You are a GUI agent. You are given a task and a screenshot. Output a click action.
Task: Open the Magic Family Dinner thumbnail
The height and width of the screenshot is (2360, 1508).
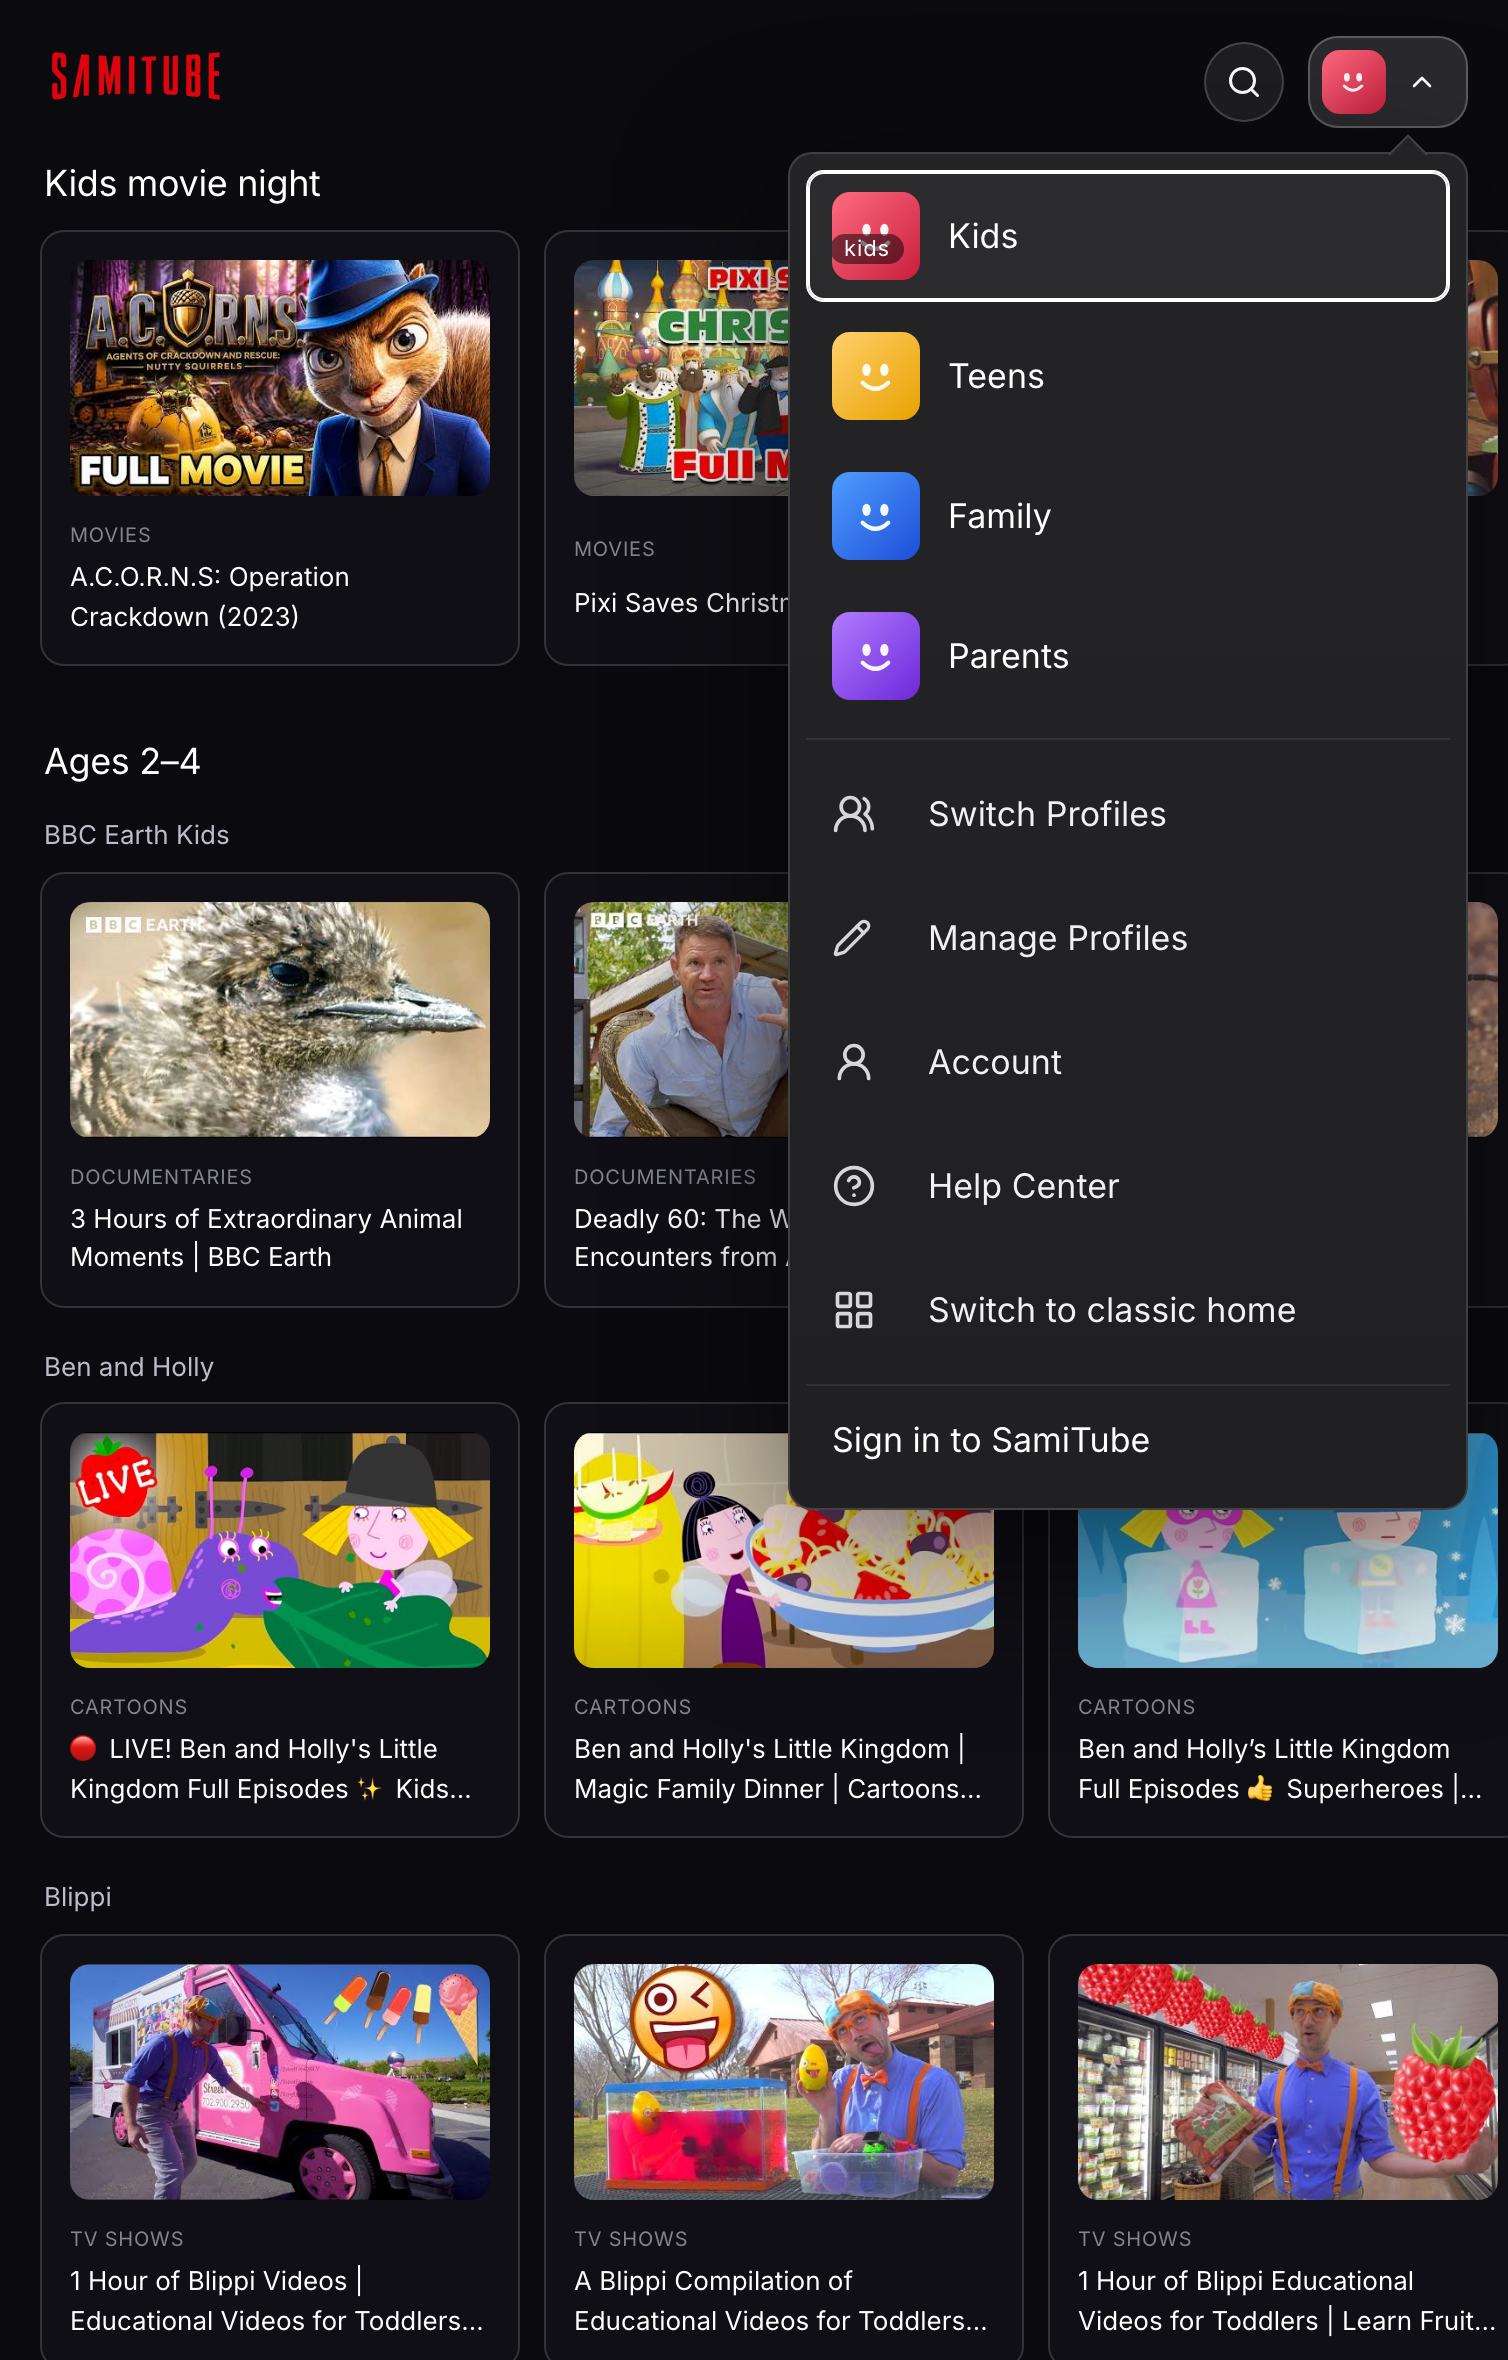point(784,1588)
